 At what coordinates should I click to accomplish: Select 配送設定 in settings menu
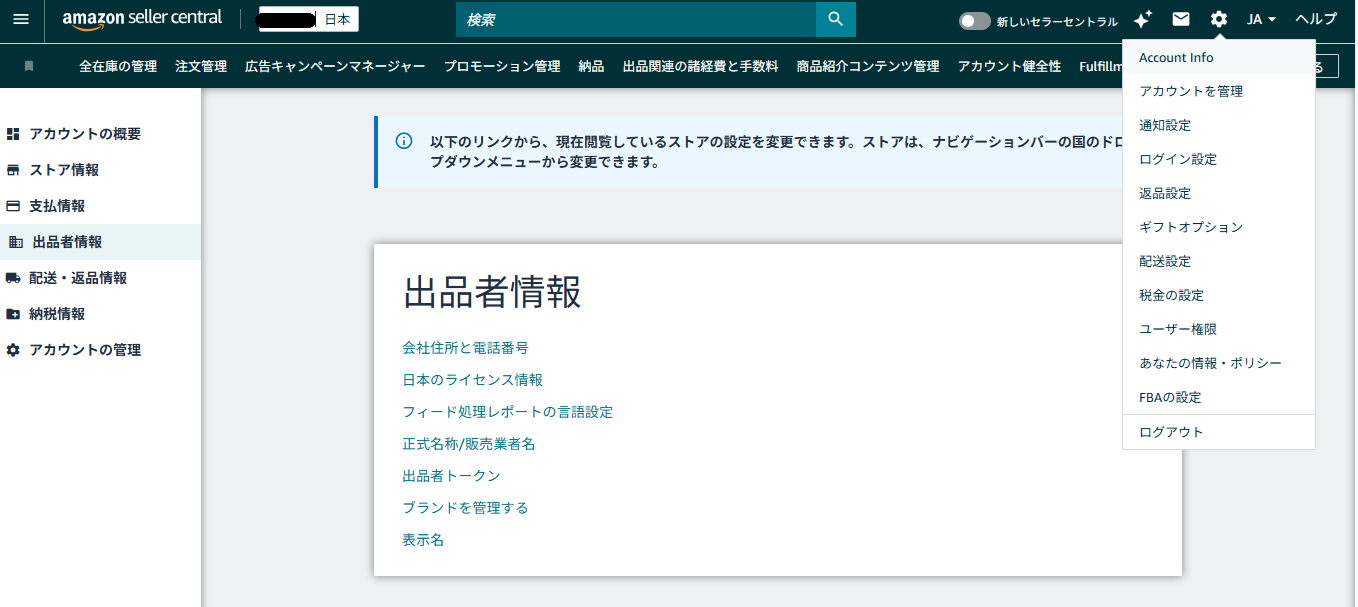coord(1219,261)
